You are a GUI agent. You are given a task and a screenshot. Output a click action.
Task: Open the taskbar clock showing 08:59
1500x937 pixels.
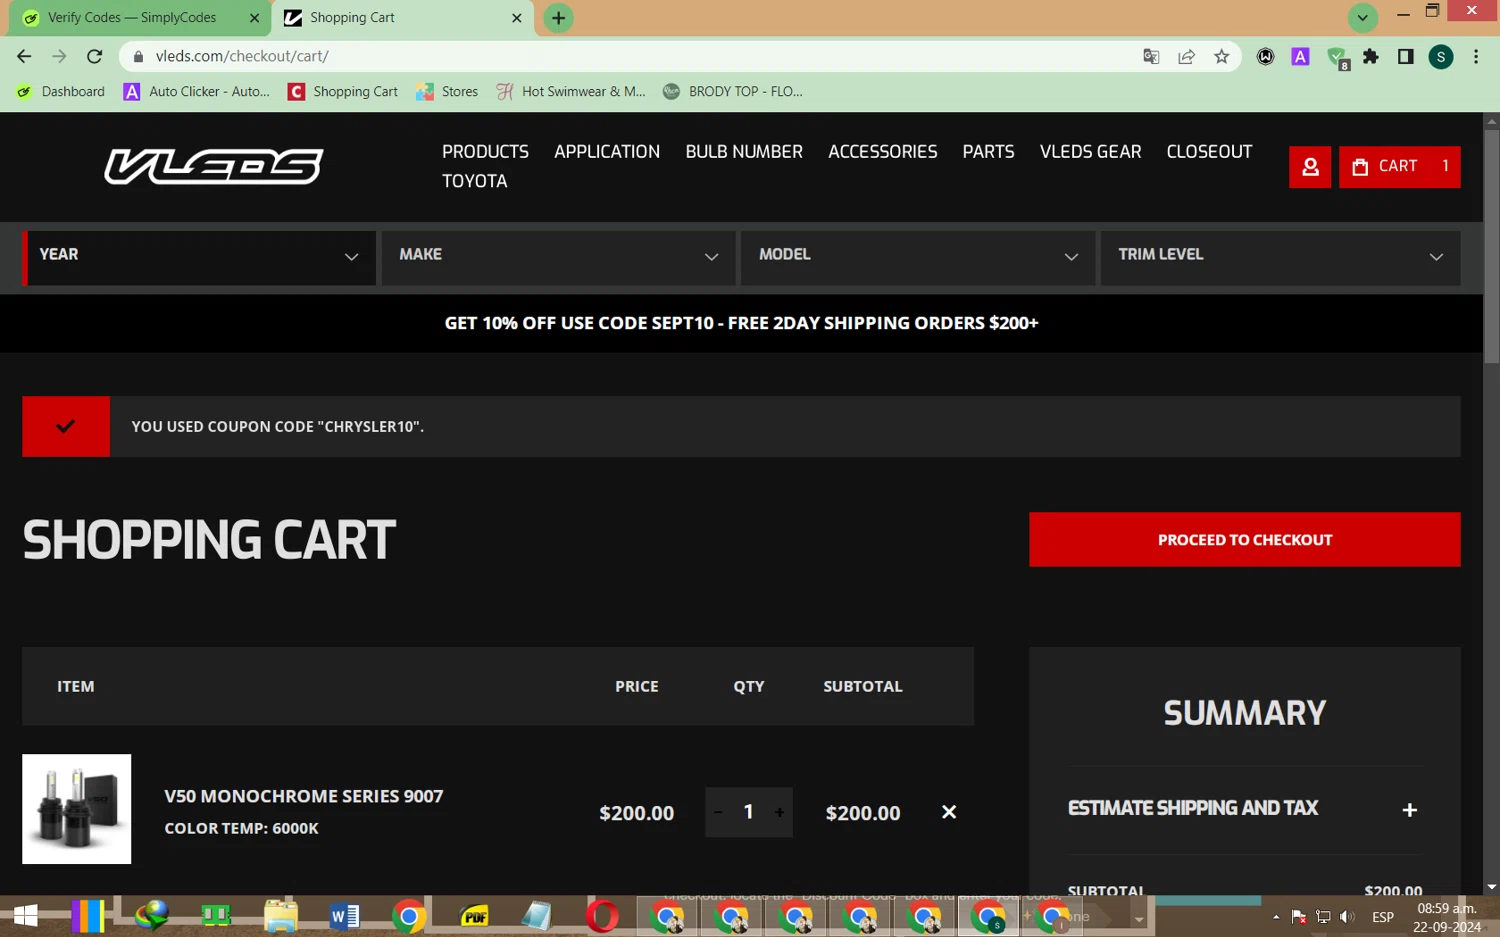pos(1447,917)
